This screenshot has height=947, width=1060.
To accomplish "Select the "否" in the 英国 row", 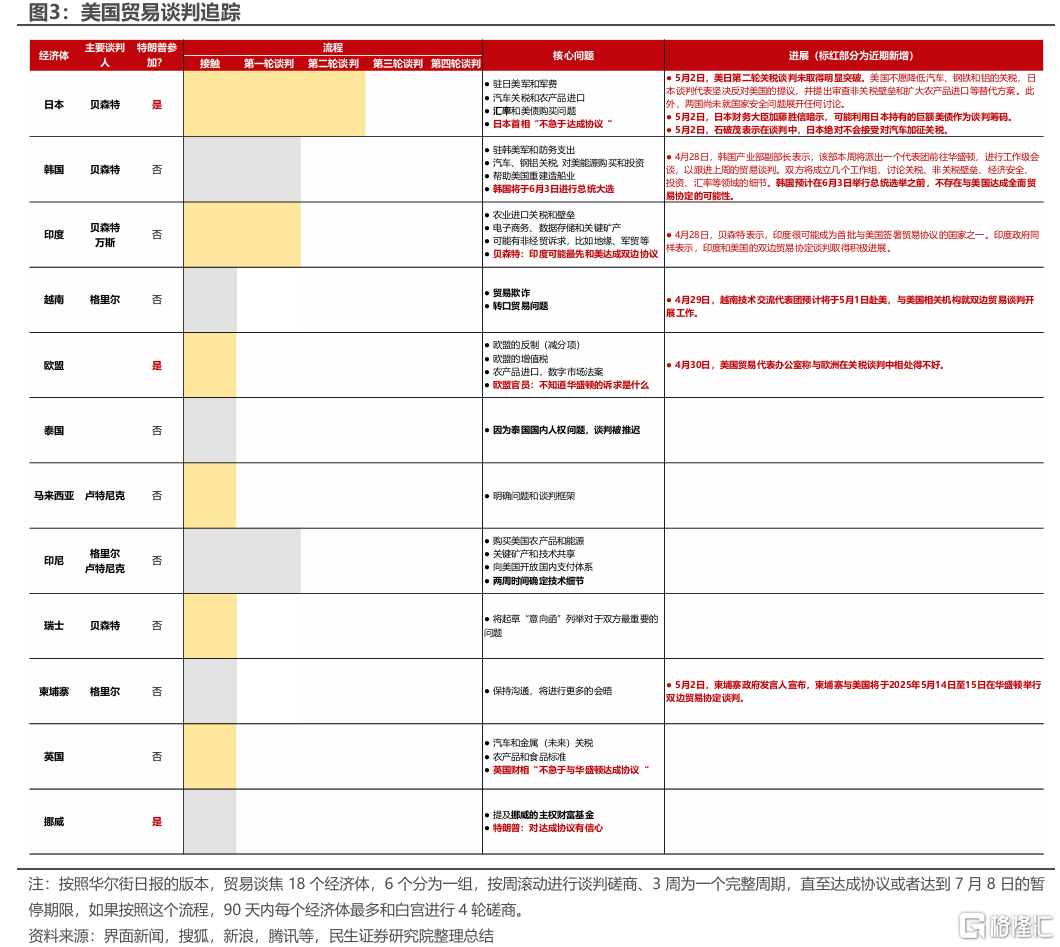I will tap(157, 756).
